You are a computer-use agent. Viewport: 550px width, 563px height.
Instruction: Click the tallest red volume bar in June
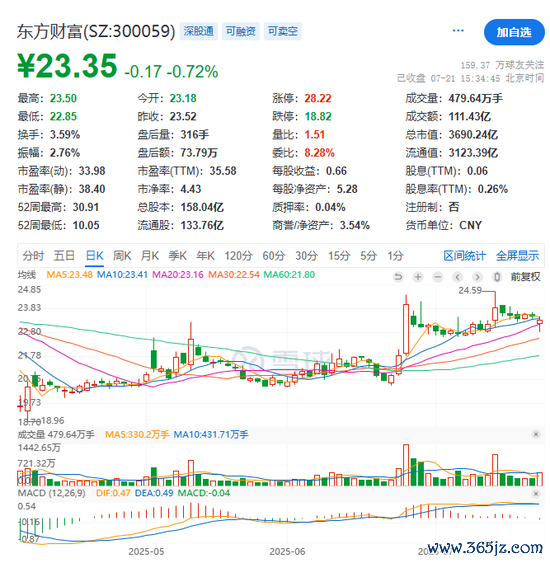click(x=406, y=465)
